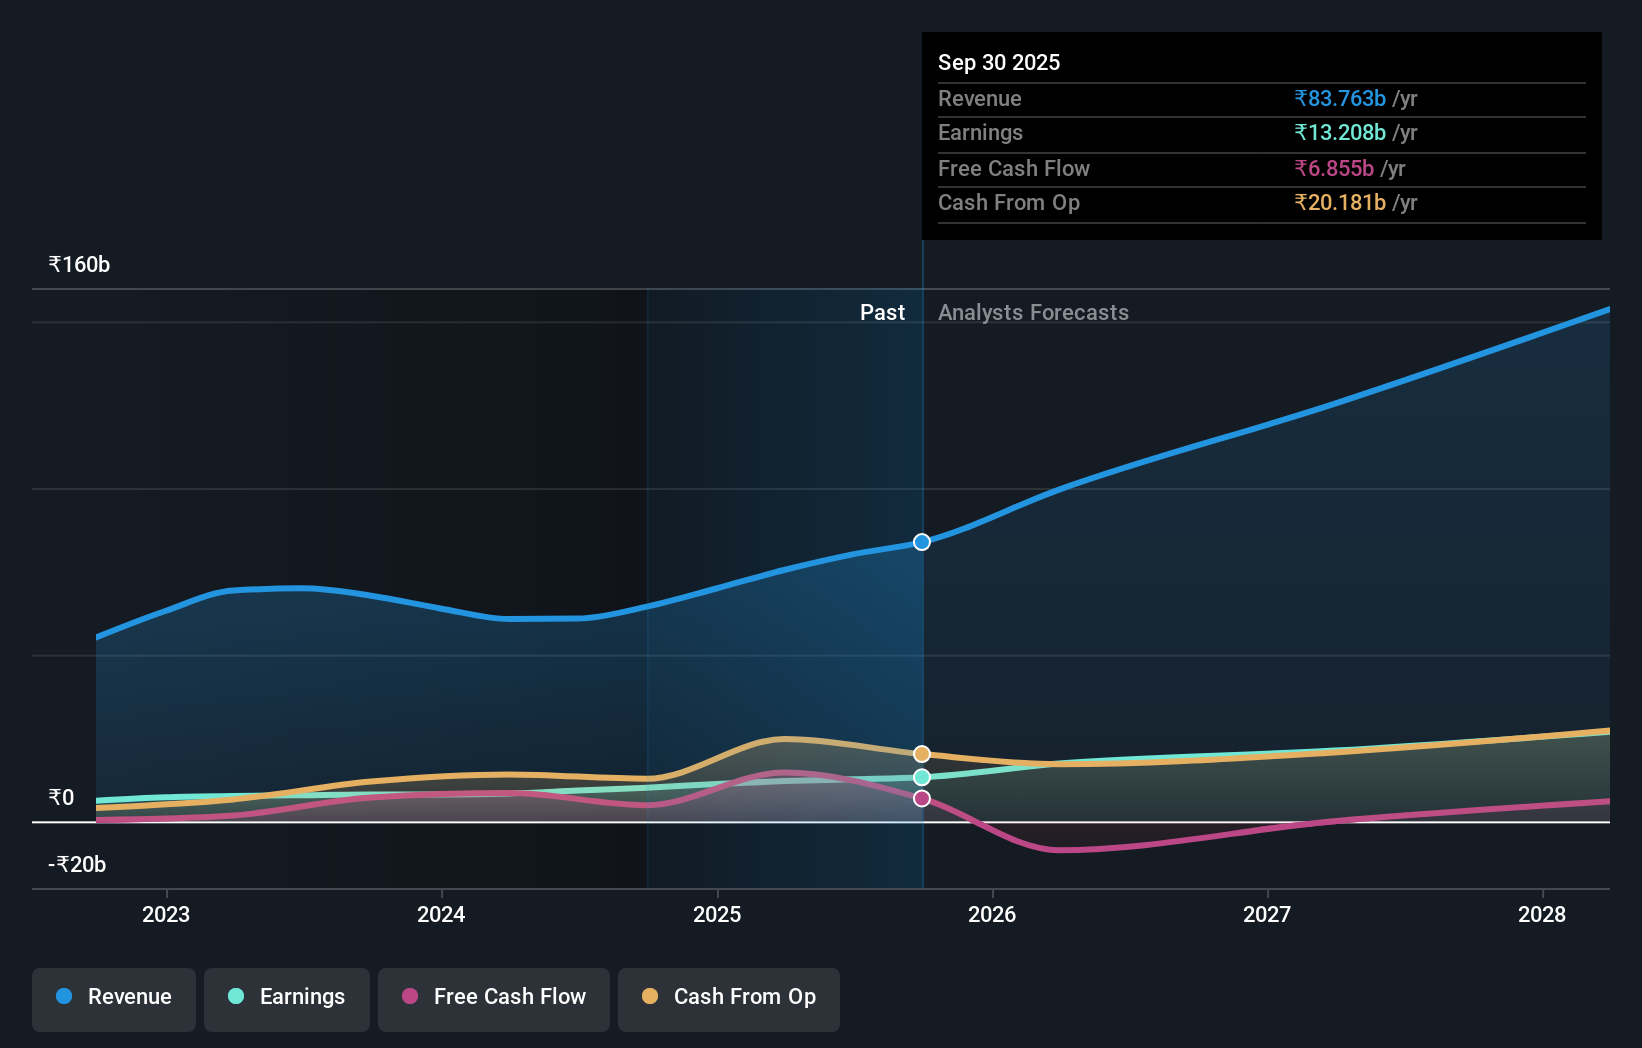Toggle the Earnings series visibility

[x=287, y=997]
